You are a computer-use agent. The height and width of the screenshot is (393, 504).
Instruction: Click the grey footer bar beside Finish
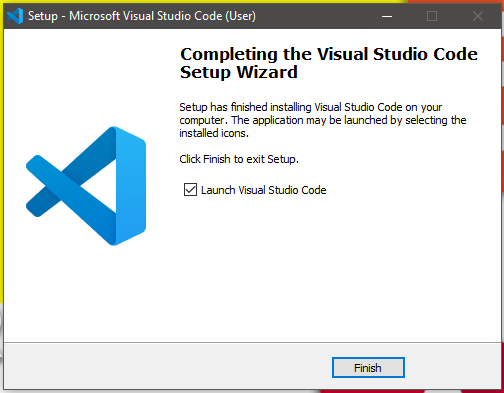[167, 367]
